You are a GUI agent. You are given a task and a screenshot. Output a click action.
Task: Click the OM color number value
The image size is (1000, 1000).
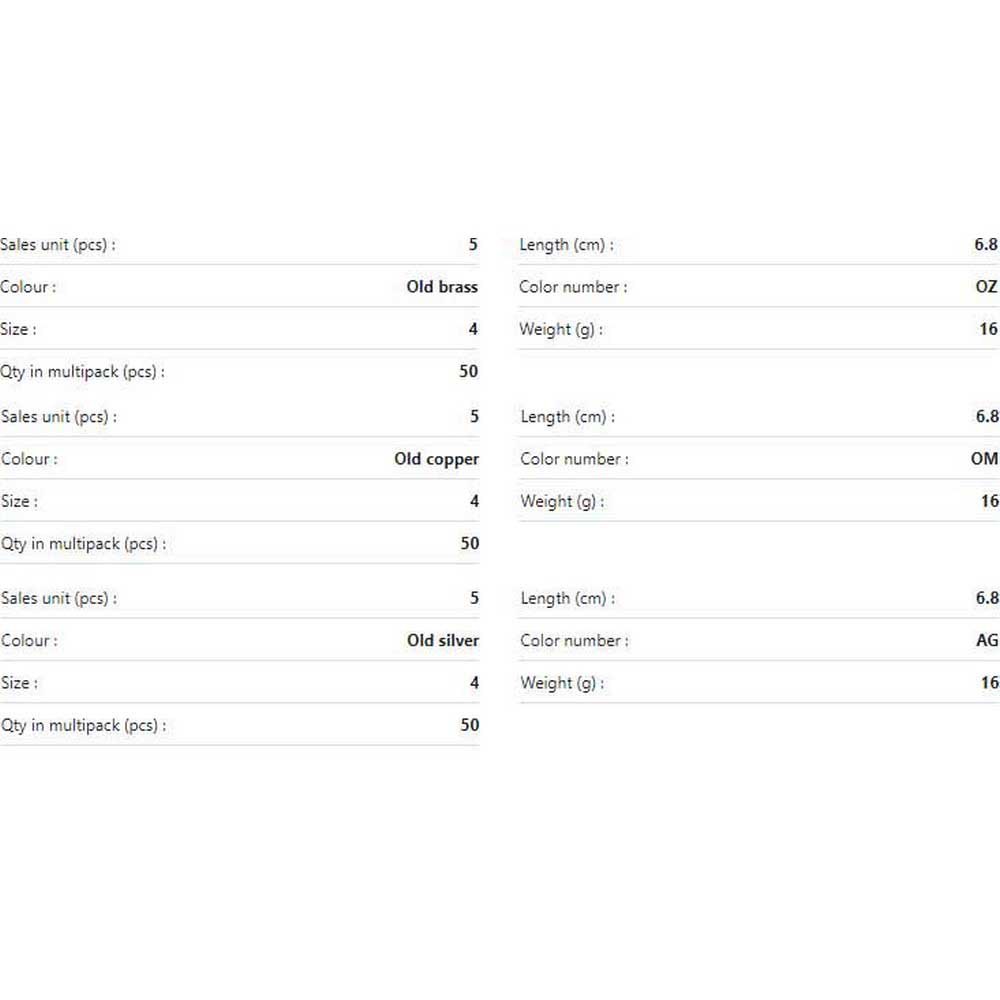984,459
